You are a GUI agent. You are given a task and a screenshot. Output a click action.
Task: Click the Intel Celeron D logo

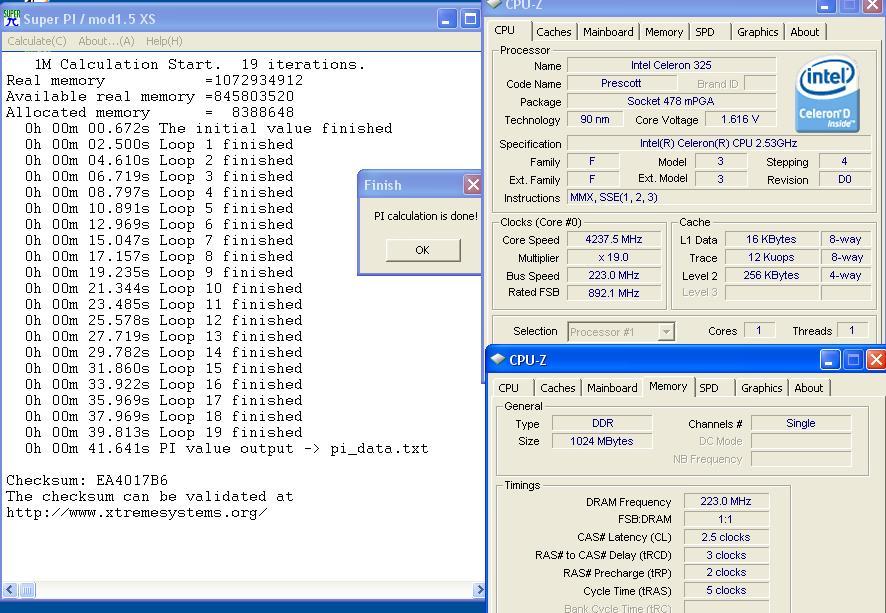tap(827, 94)
